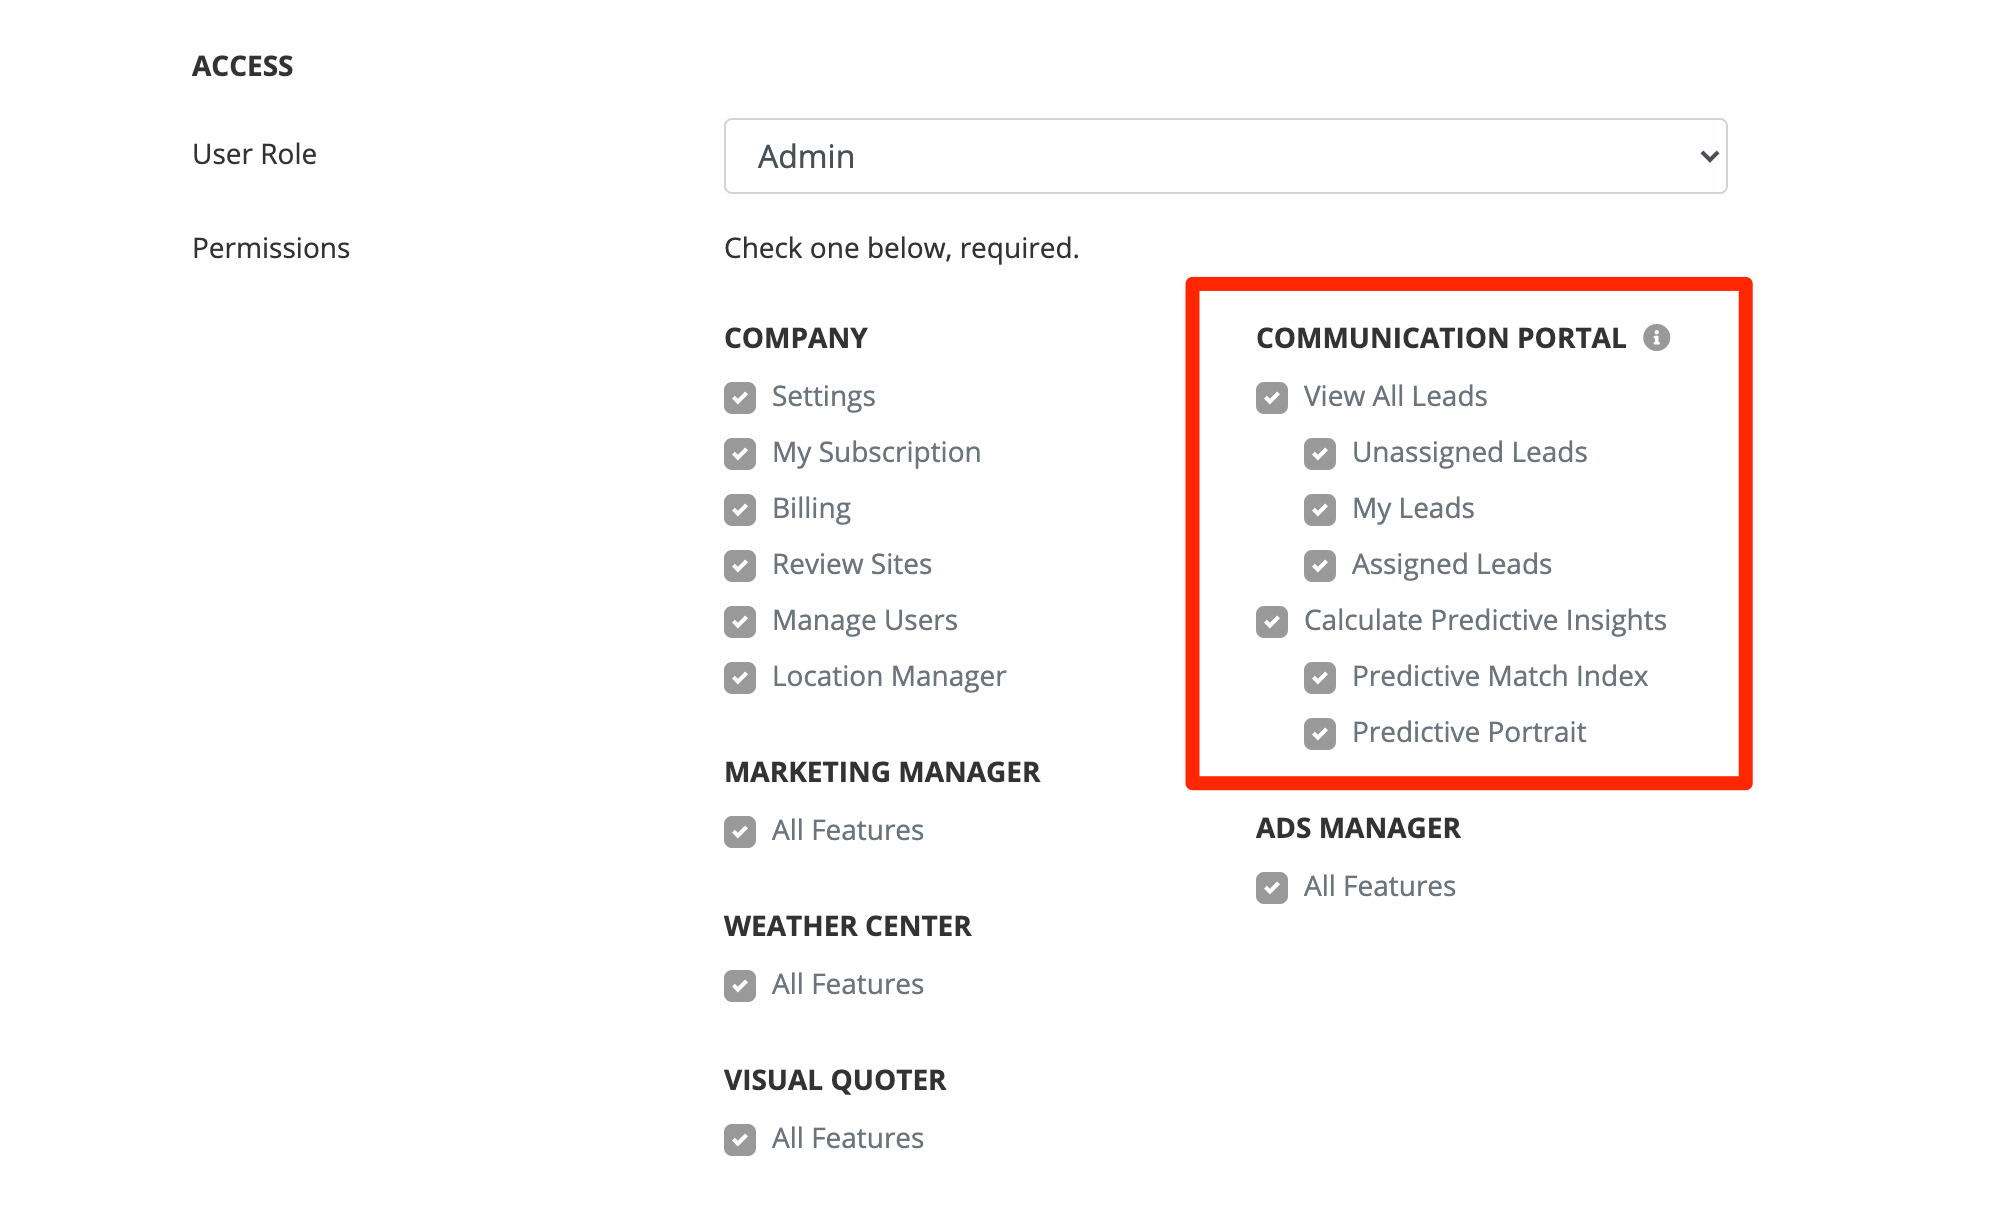This screenshot has height=1232, width=1992.
Task: Uncheck Assigned Leads permission
Action: coord(1320,566)
